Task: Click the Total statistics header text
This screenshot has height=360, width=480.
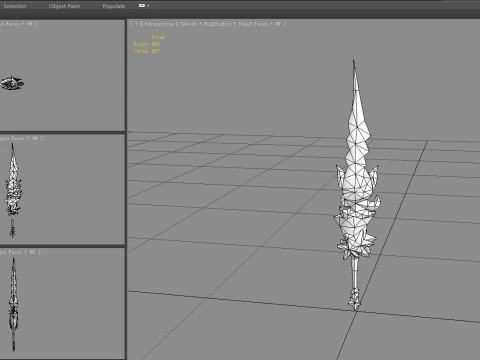Action: [x=158, y=37]
